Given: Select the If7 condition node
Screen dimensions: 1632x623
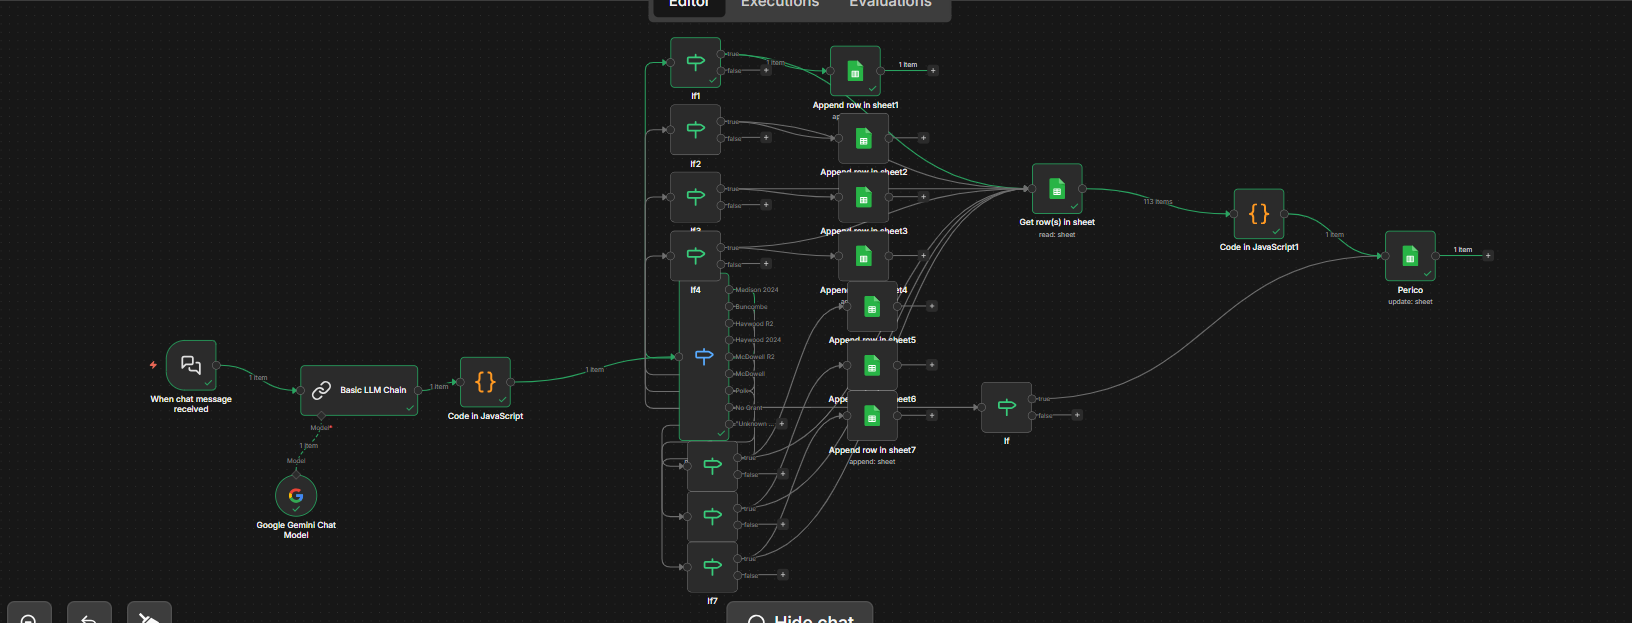Looking at the screenshot, I should 712,567.
